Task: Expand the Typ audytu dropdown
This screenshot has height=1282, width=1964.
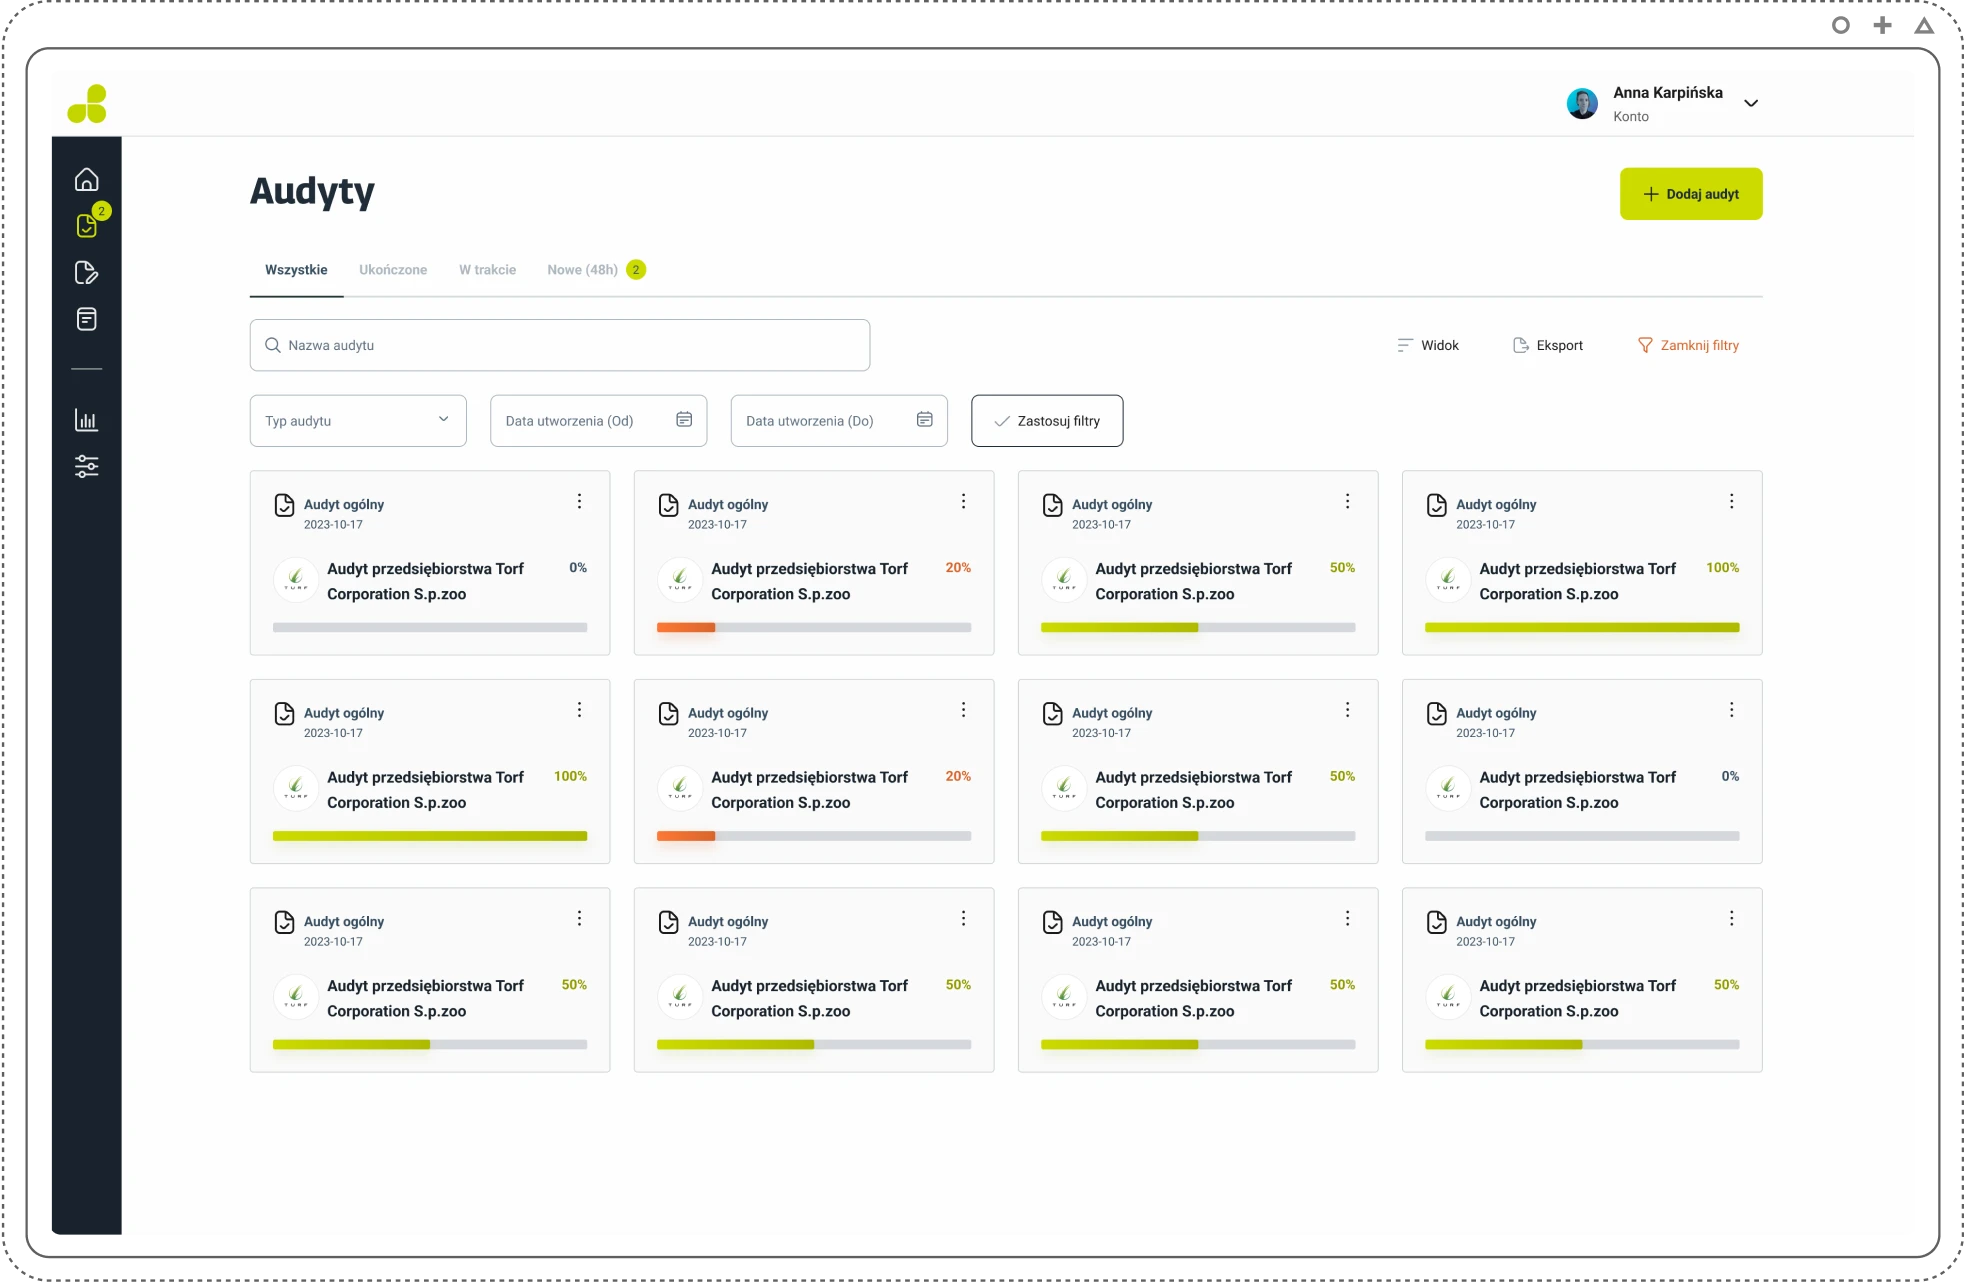Action: (x=358, y=421)
